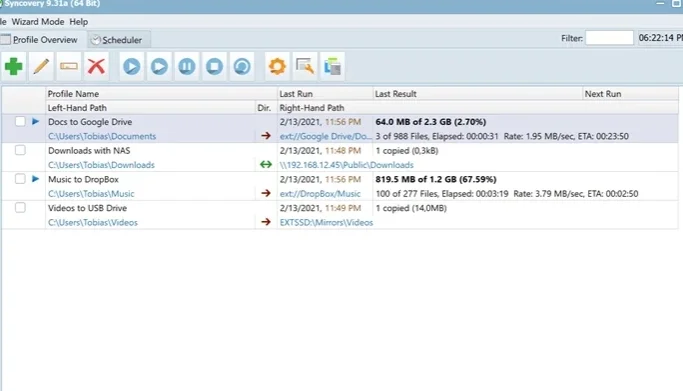The width and height of the screenshot is (683, 391).
Task: Check the Docs to Google Drive checkbox
Action: 20,121
